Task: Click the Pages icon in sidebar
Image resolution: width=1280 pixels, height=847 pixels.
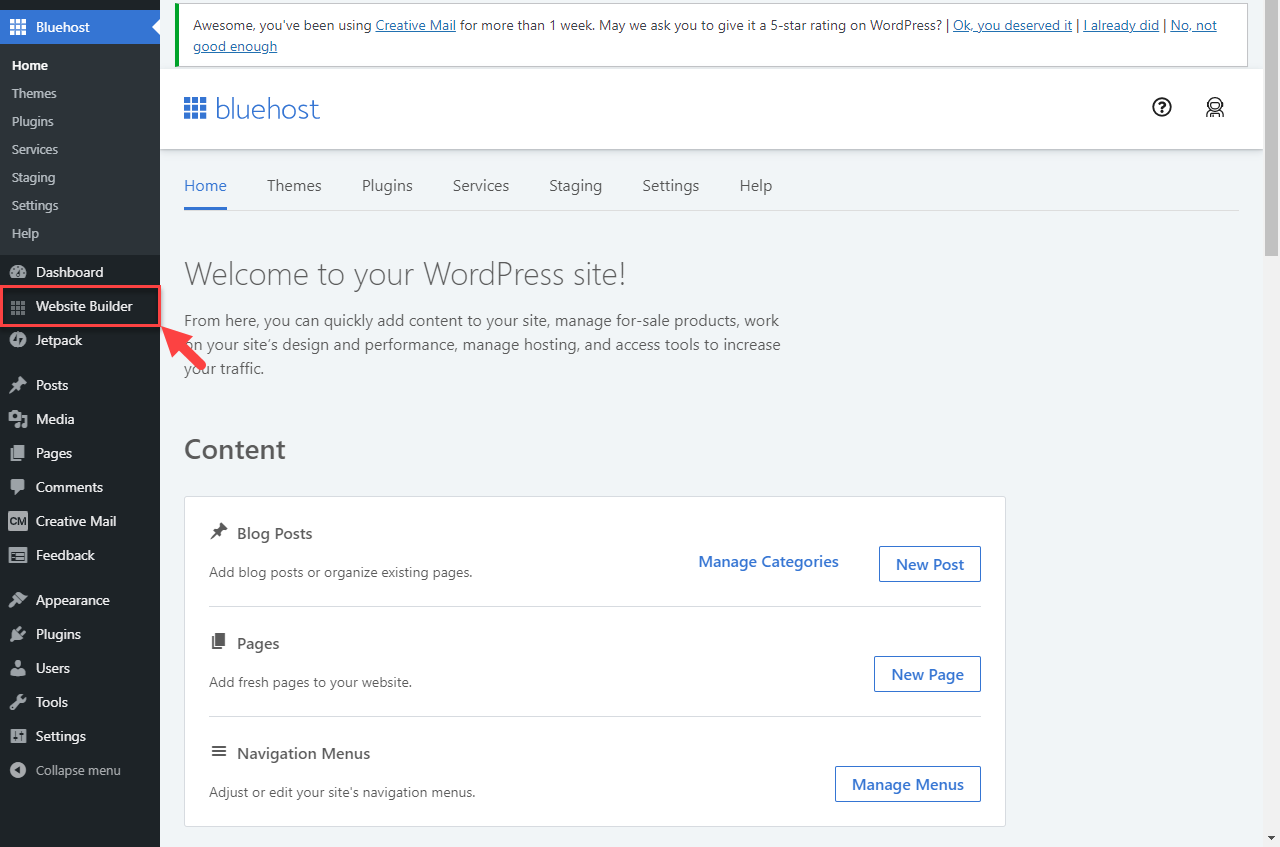Action: coord(18,453)
